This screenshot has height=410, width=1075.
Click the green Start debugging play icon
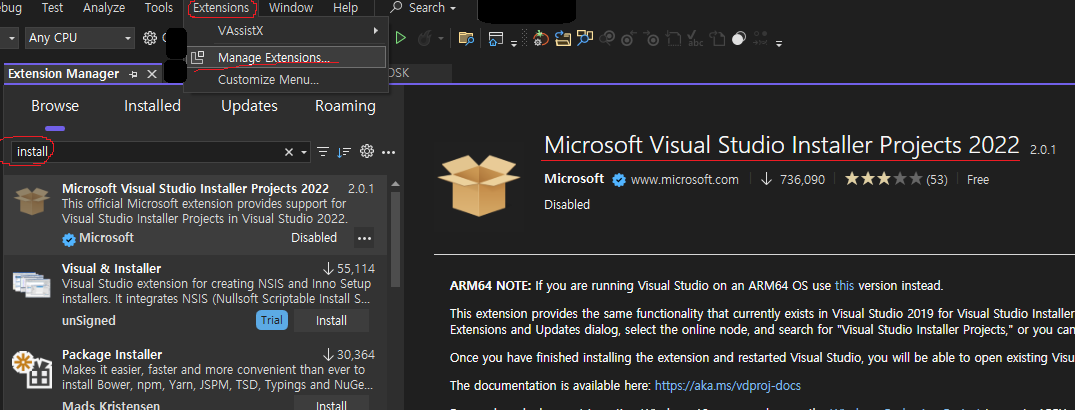401,38
